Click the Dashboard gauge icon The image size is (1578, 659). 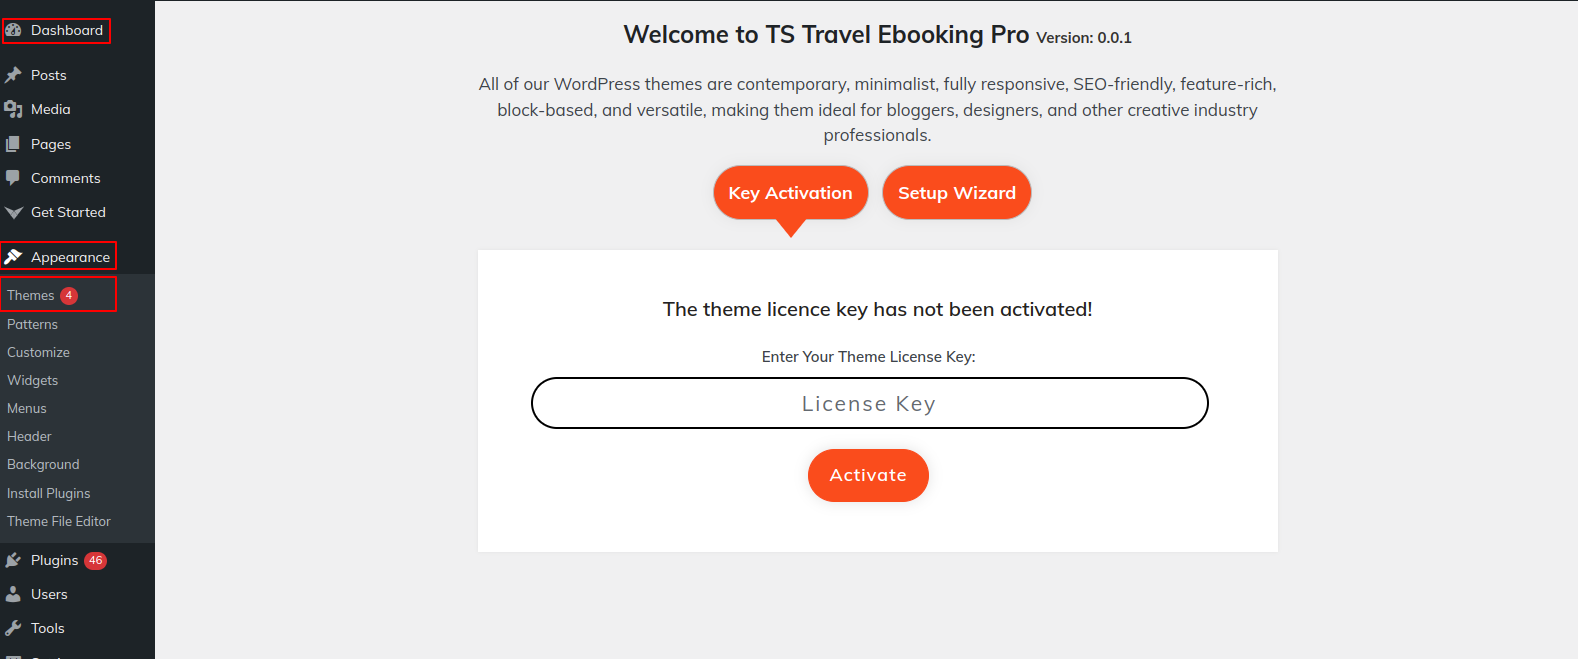13,30
